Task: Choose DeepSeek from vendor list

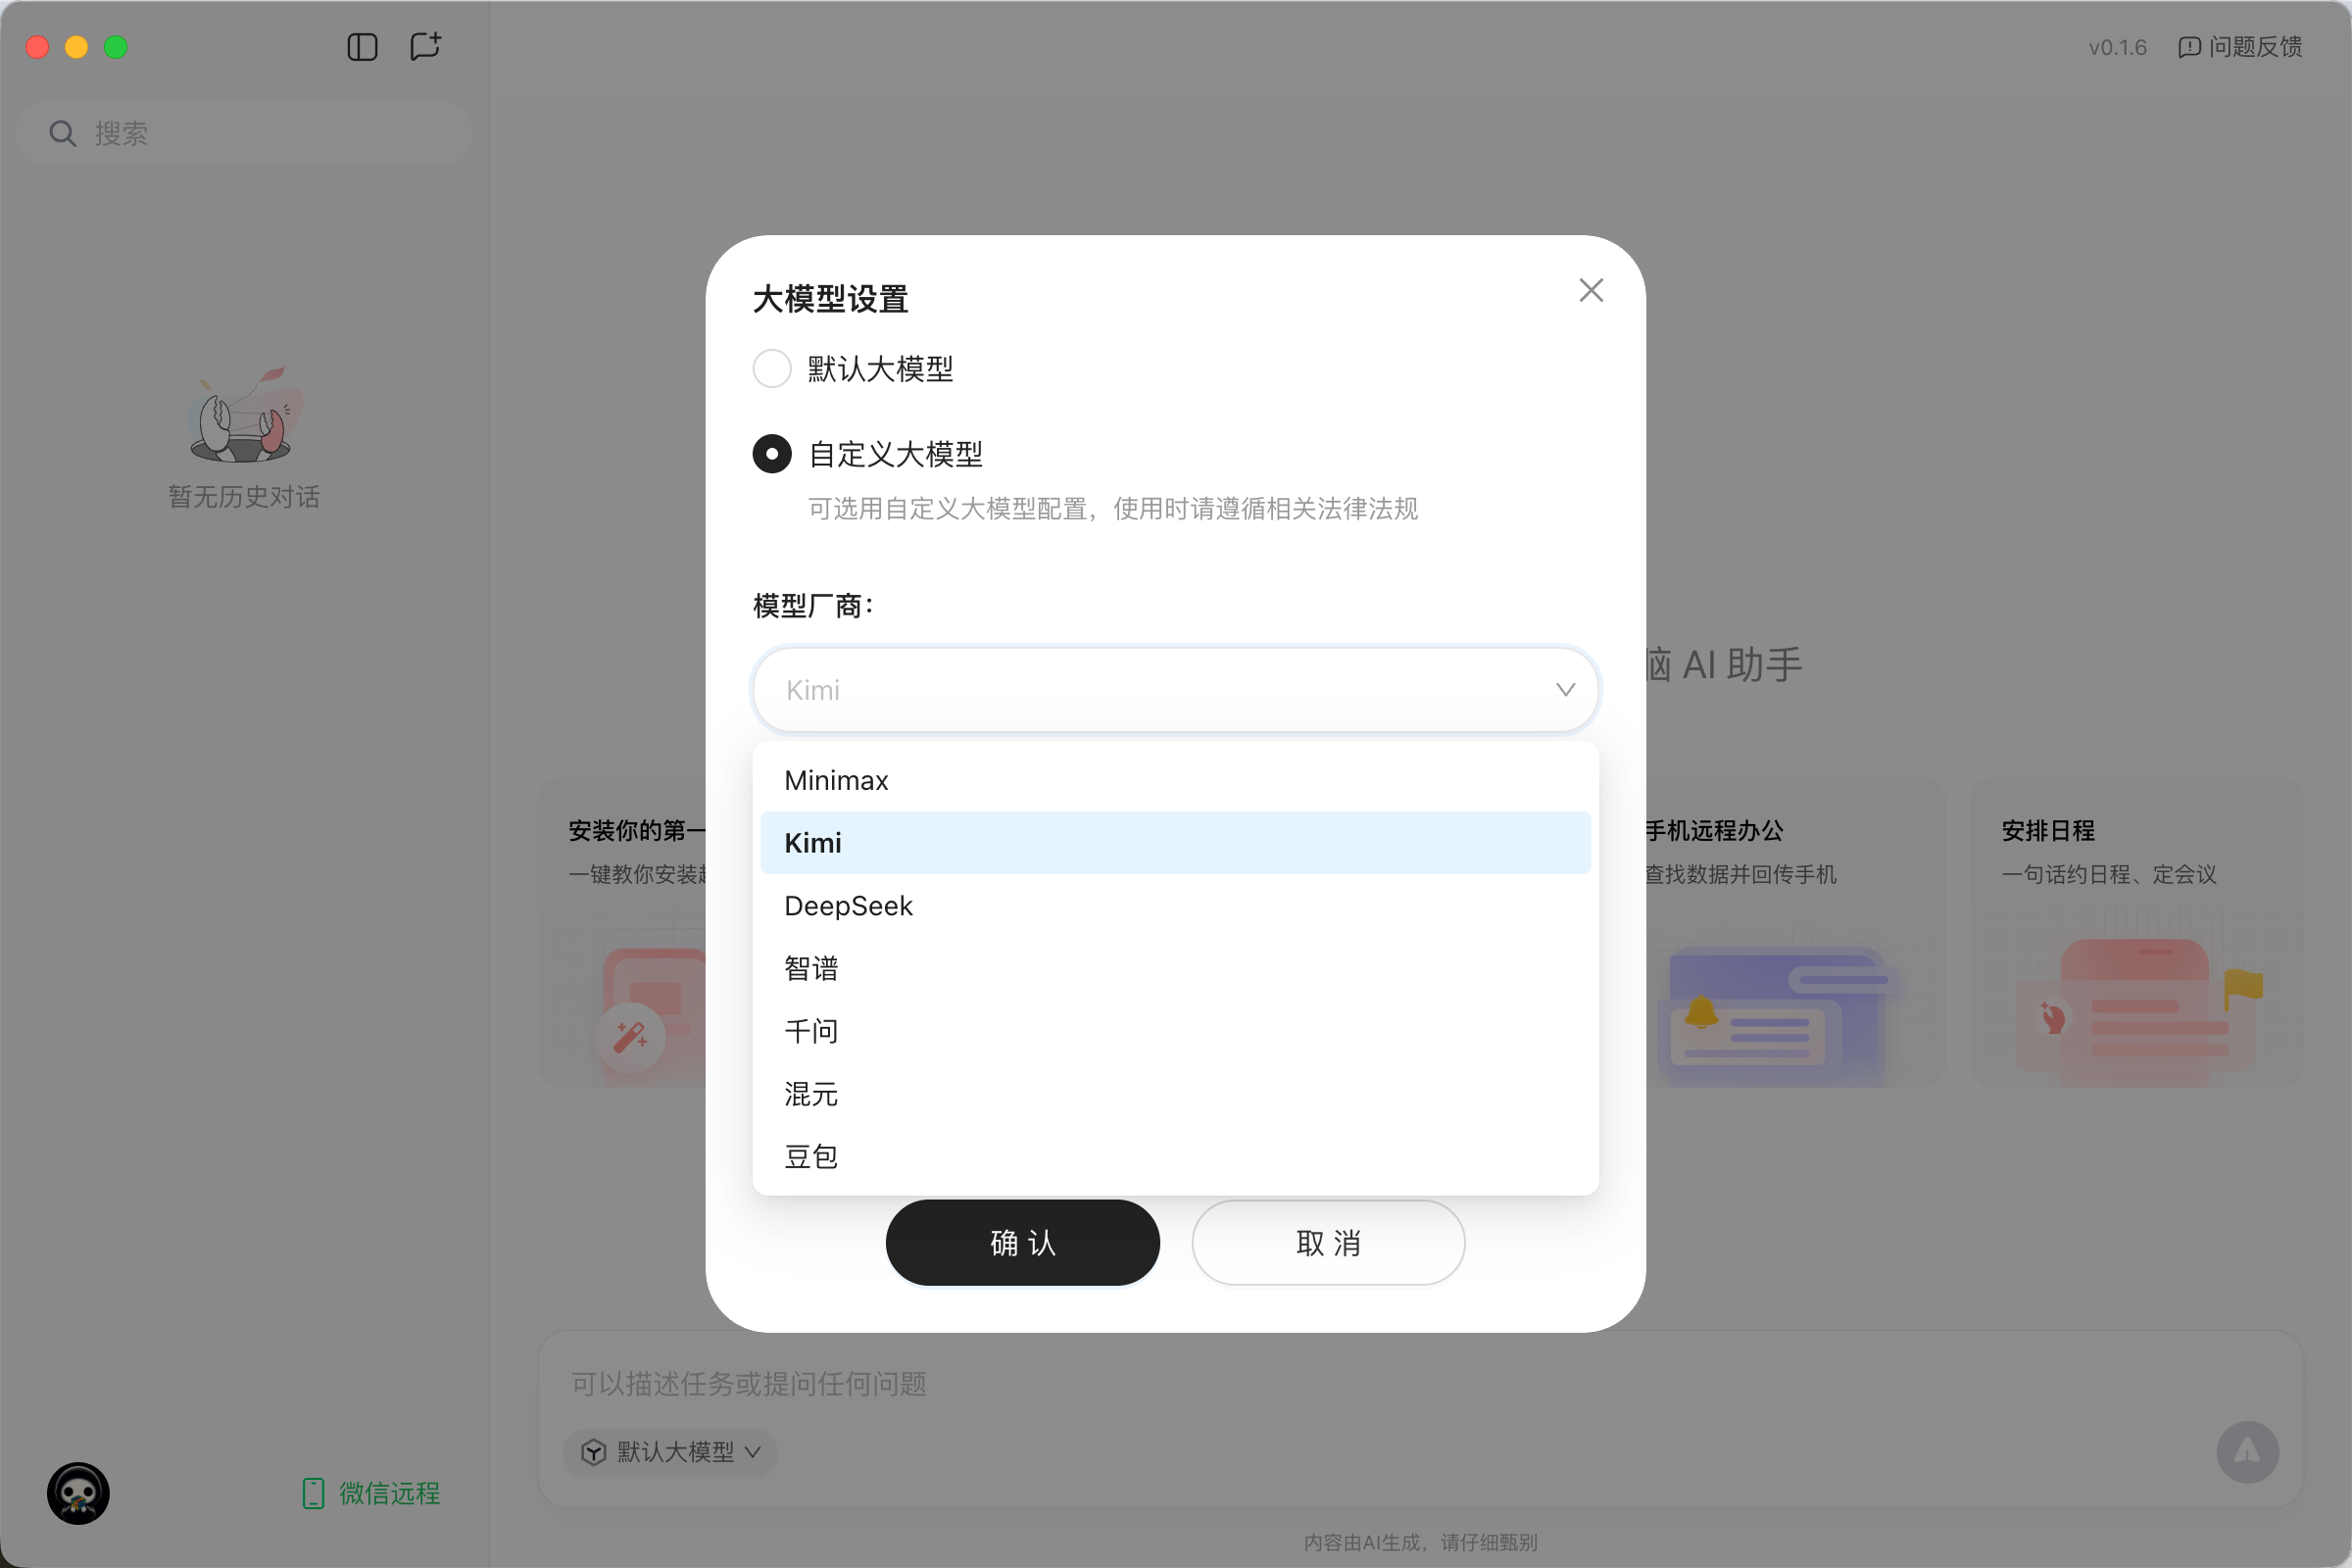Action: pyautogui.click(x=848, y=906)
